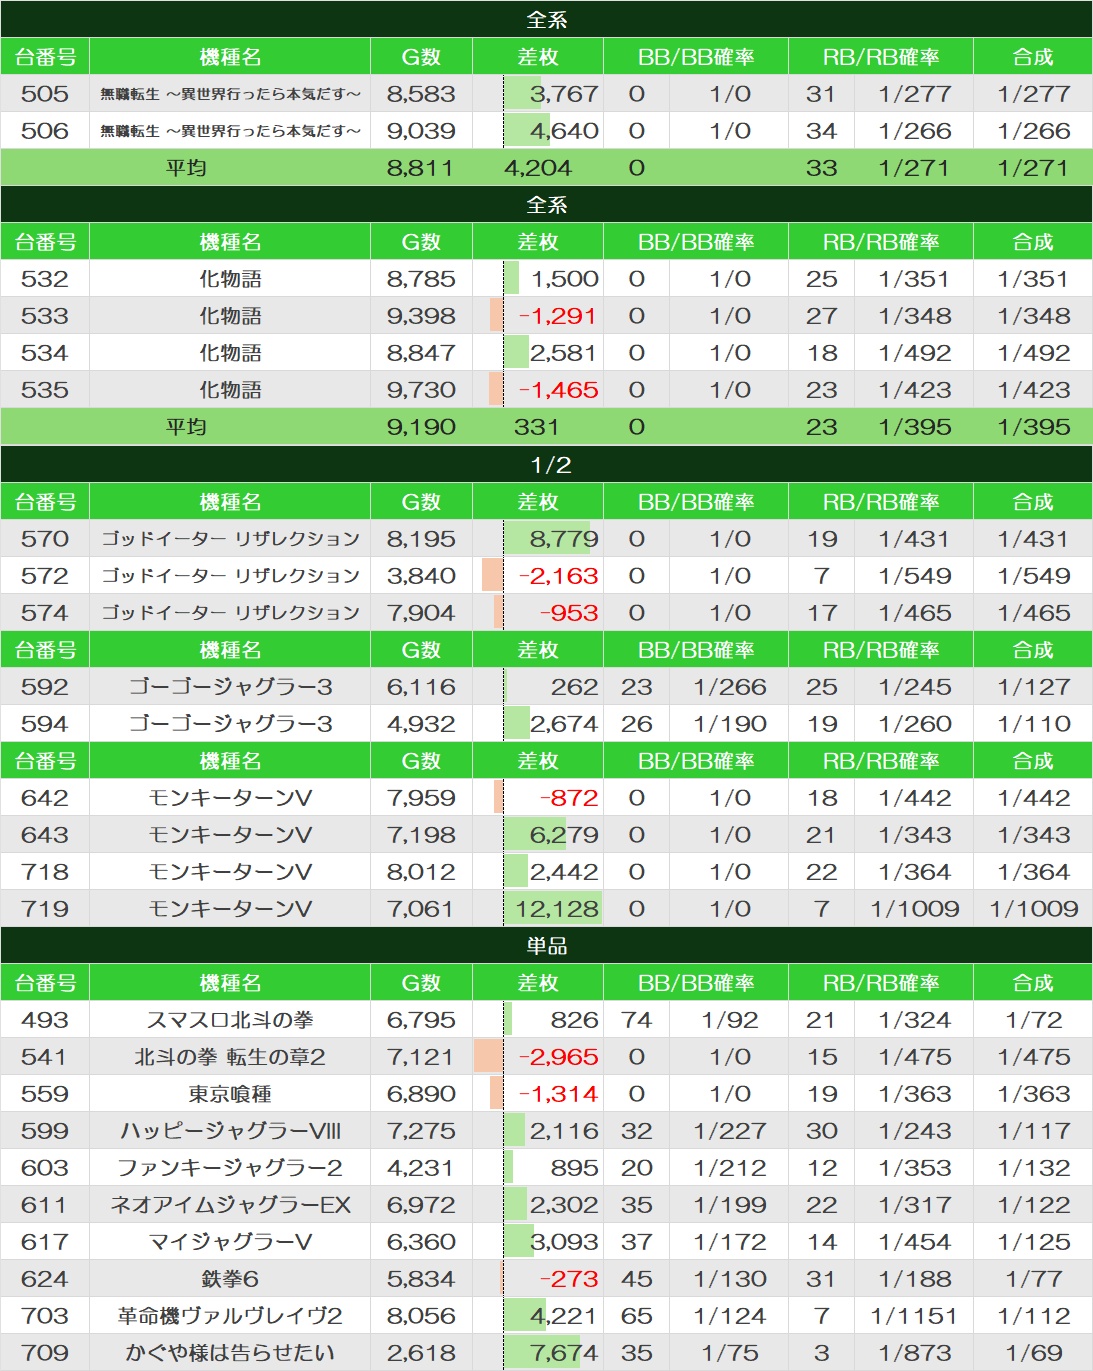Image resolution: width=1093 pixels, height=1371 pixels.
Task: Click BB count 74 in row 493
Action: click(636, 1020)
